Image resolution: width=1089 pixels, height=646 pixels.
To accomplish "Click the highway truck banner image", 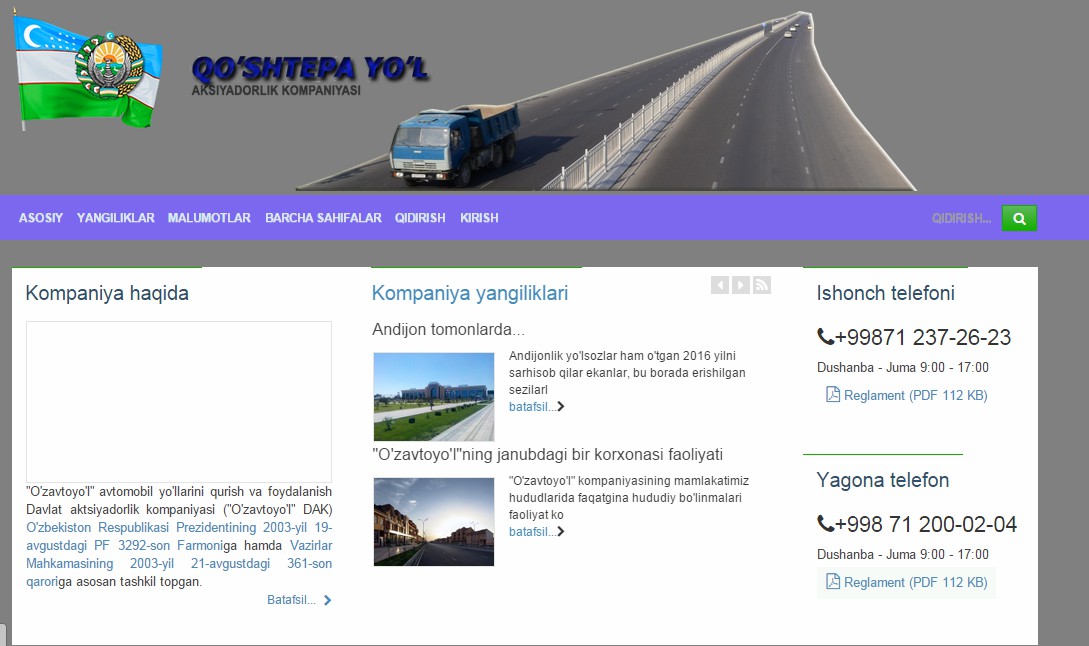I will 606,101.
